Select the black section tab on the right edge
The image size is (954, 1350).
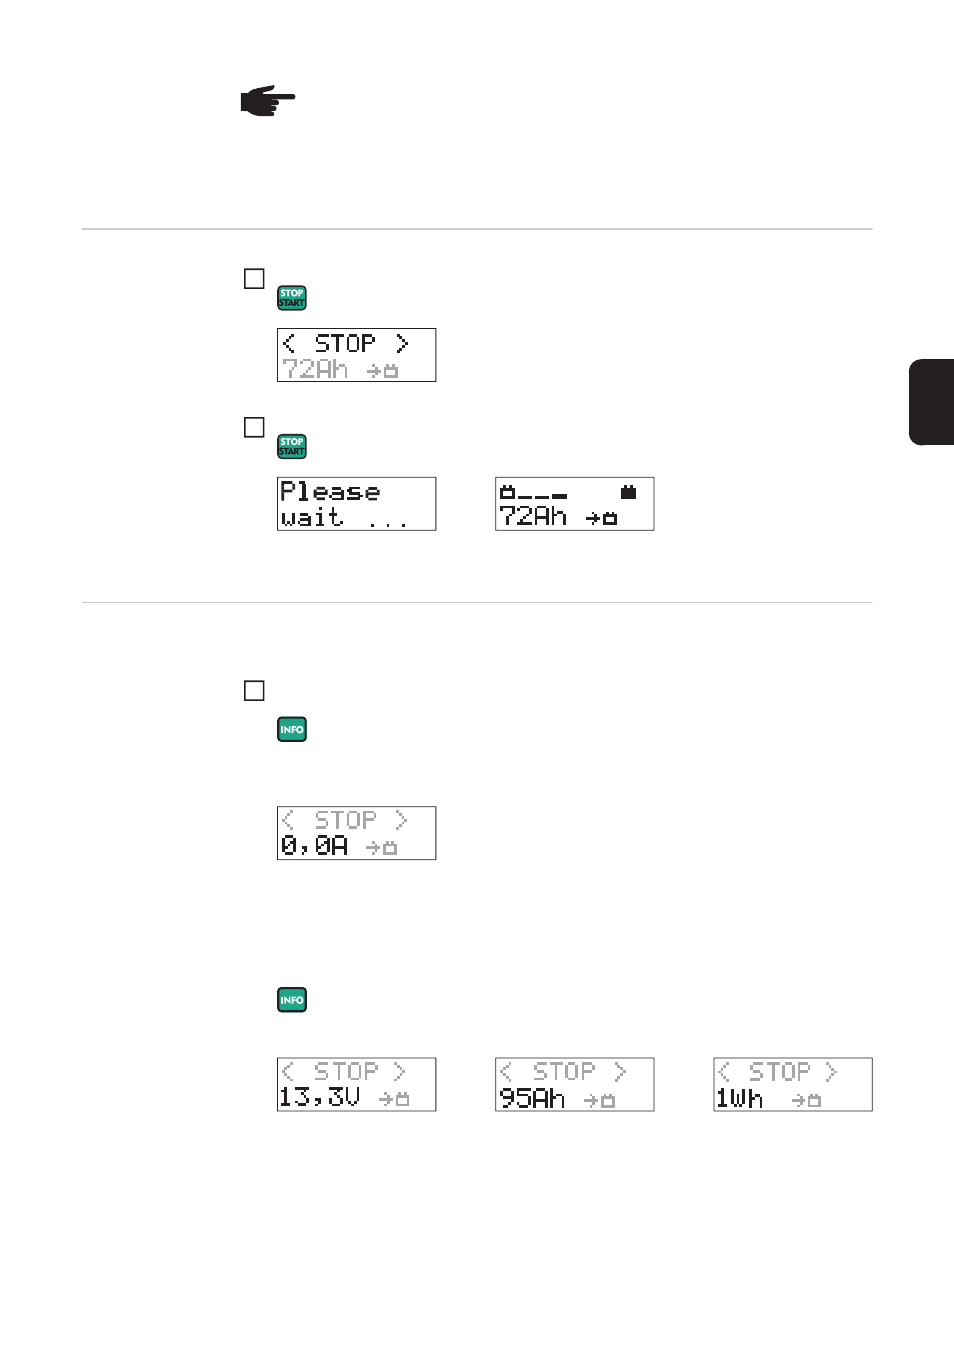coord(932,401)
